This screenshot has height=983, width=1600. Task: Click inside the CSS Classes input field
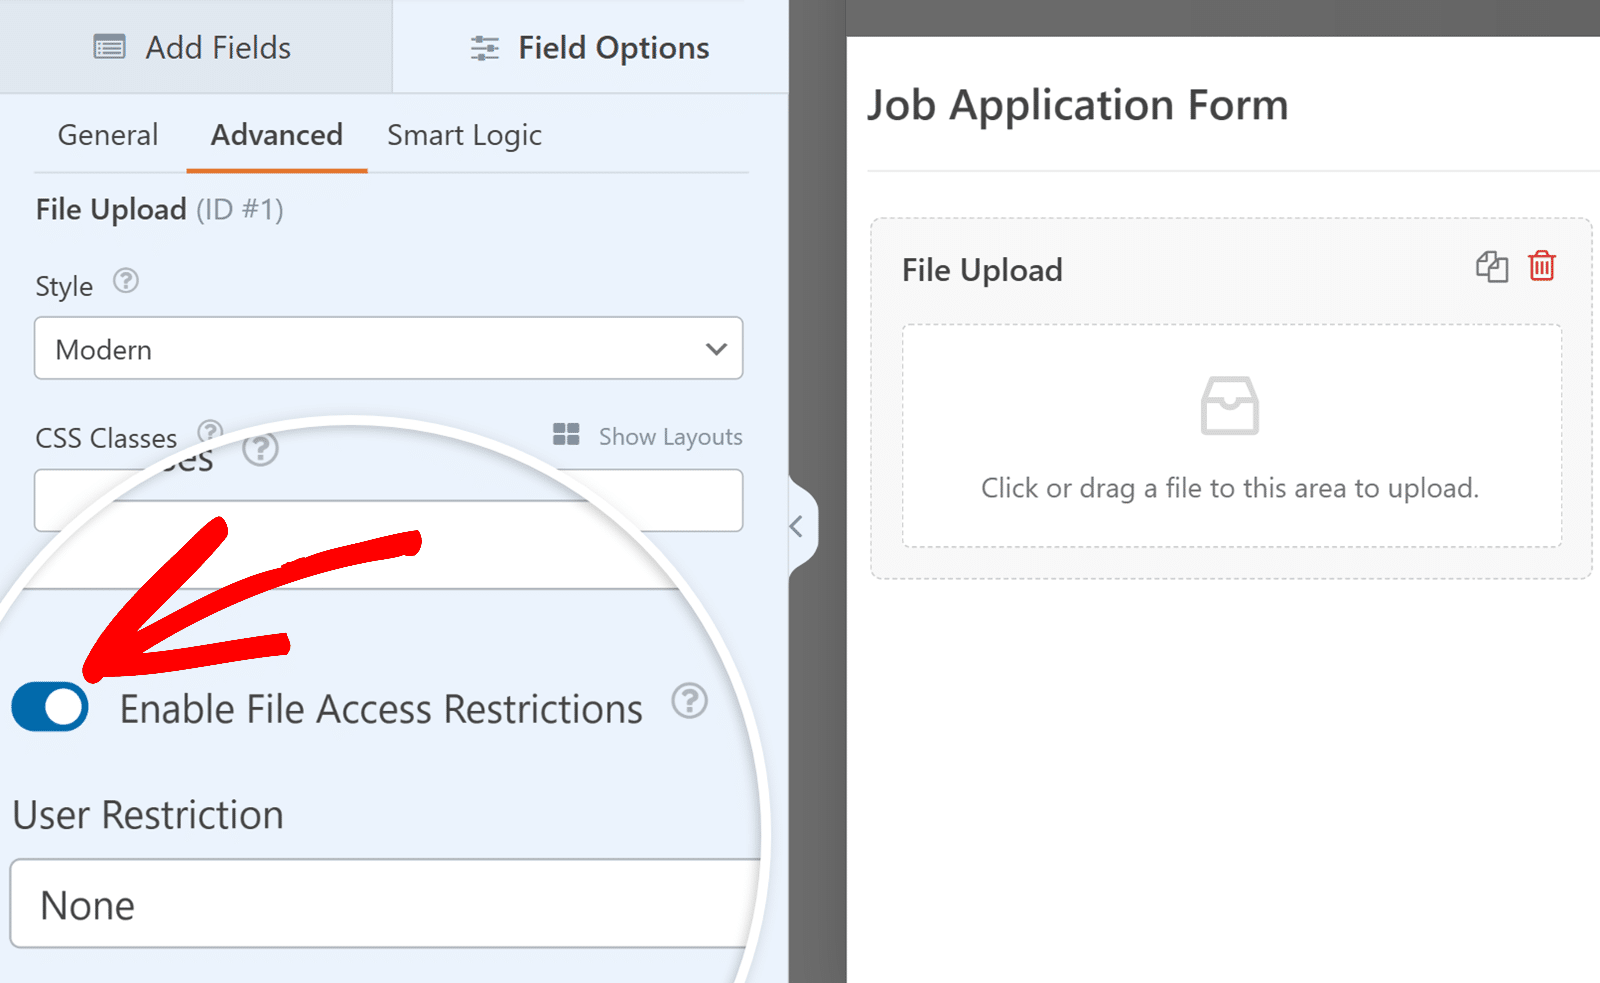(388, 500)
